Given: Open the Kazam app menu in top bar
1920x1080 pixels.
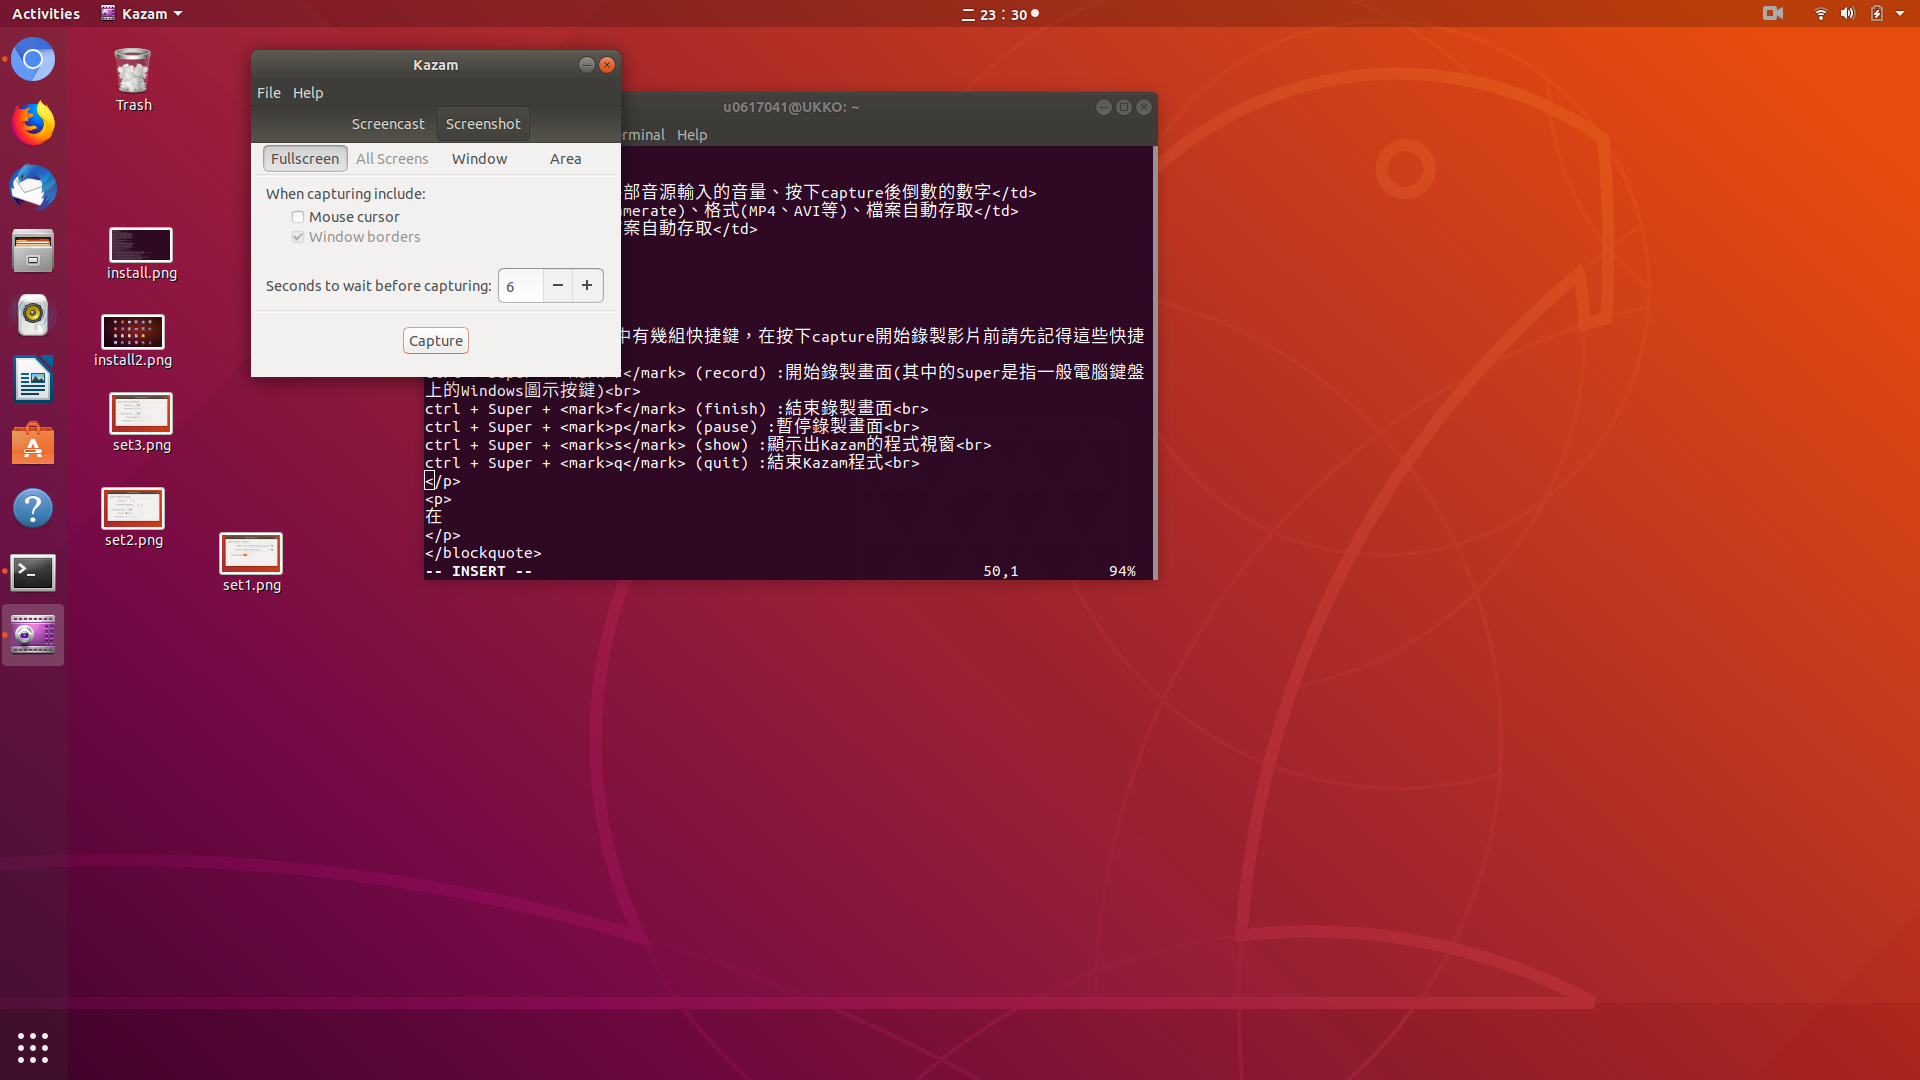Looking at the screenshot, I should click(142, 14).
